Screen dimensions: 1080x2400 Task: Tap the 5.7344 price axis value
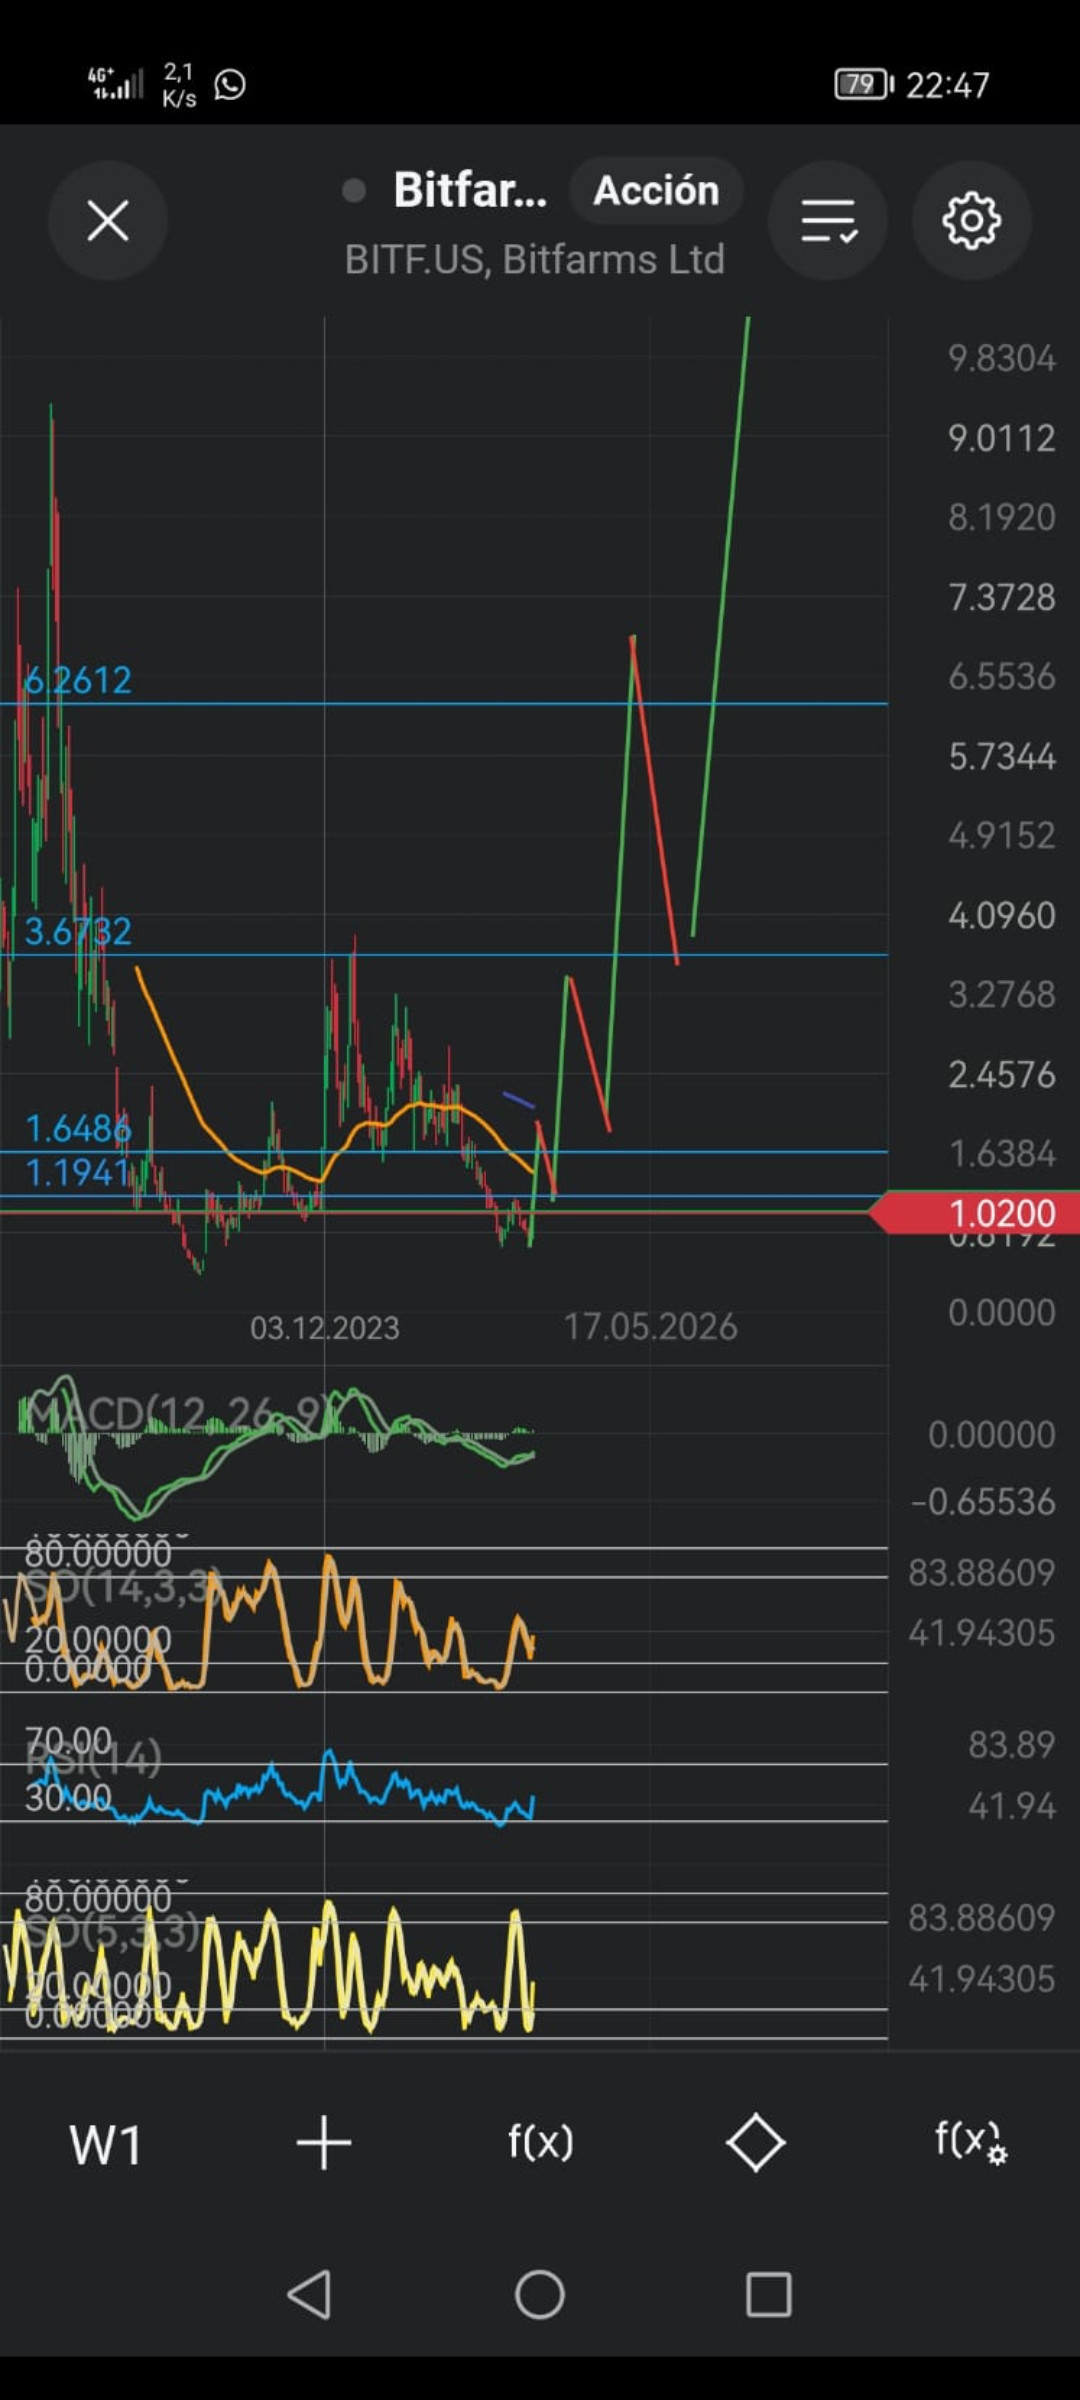pos(1001,756)
